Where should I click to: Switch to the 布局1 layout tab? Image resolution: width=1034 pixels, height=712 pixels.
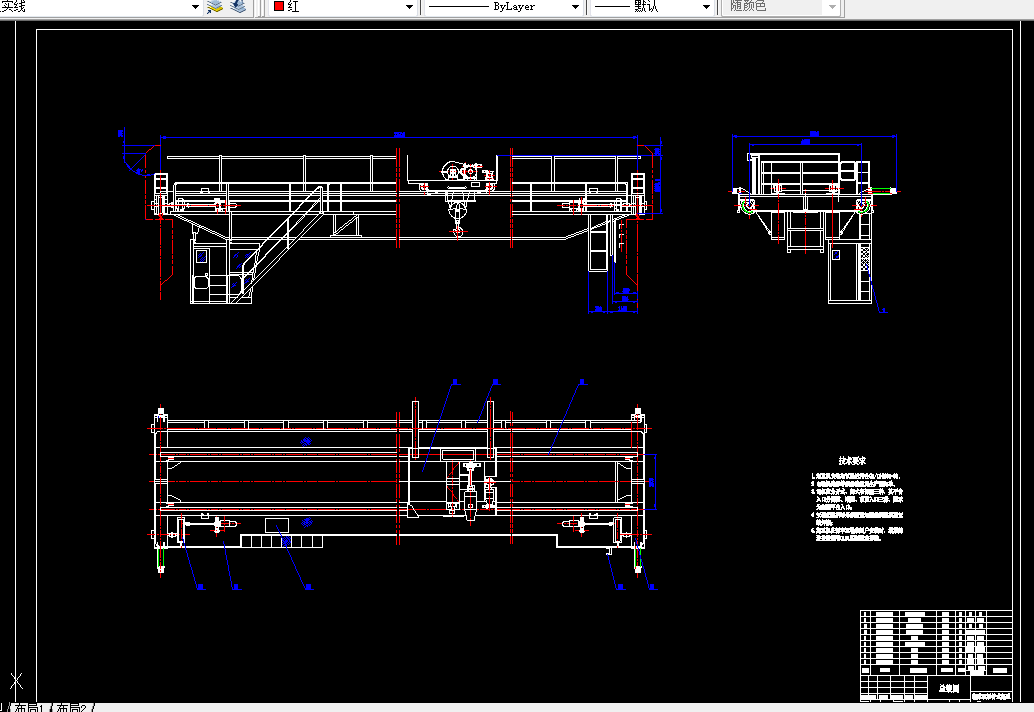click(28, 707)
